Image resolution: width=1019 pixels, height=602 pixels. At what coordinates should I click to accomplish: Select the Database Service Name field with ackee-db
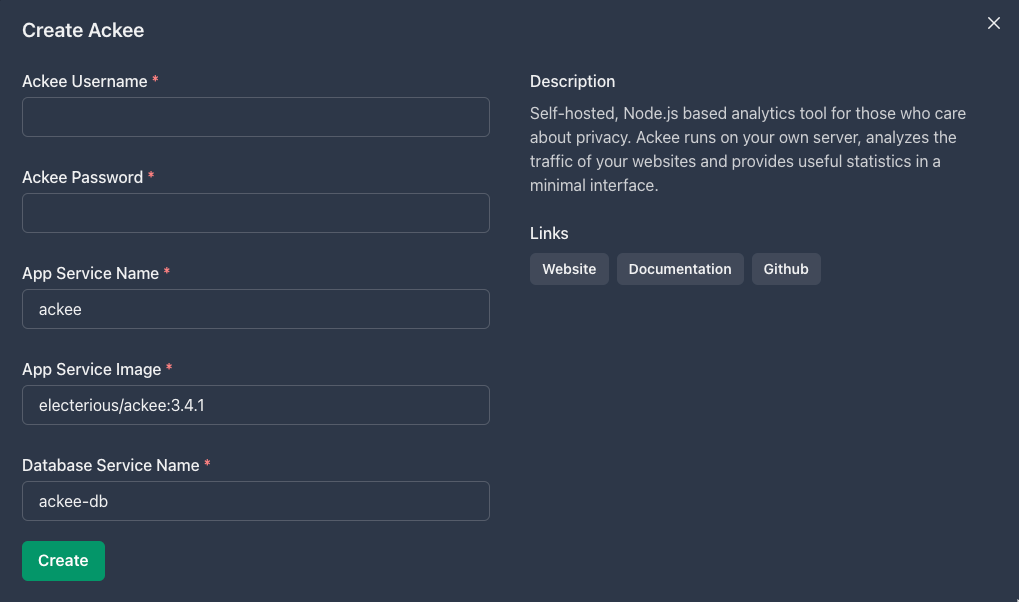point(255,501)
